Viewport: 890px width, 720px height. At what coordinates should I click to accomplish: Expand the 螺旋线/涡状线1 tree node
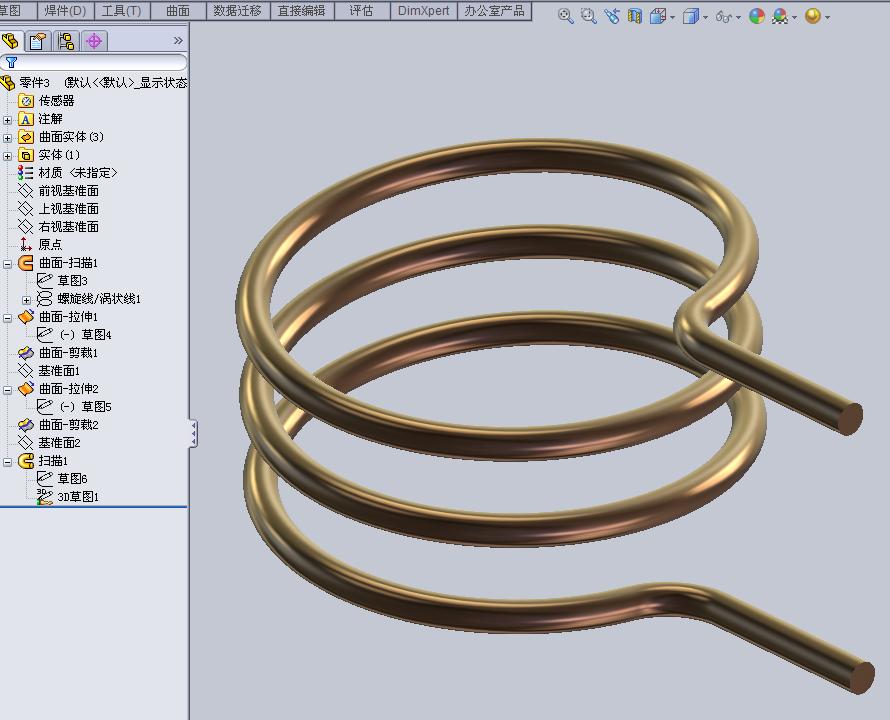click(27, 299)
